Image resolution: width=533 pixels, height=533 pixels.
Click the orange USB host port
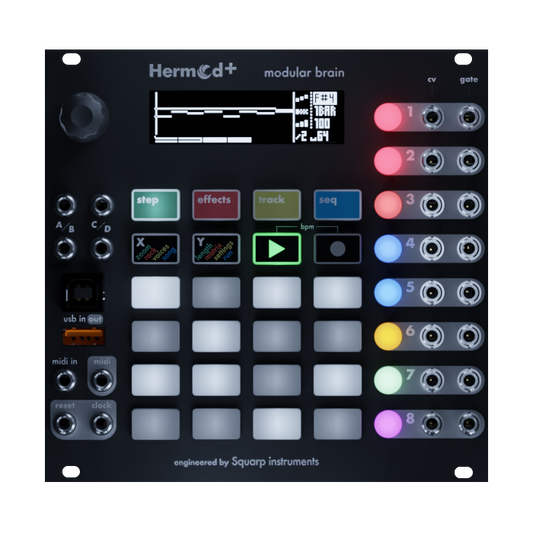coord(84,337)
